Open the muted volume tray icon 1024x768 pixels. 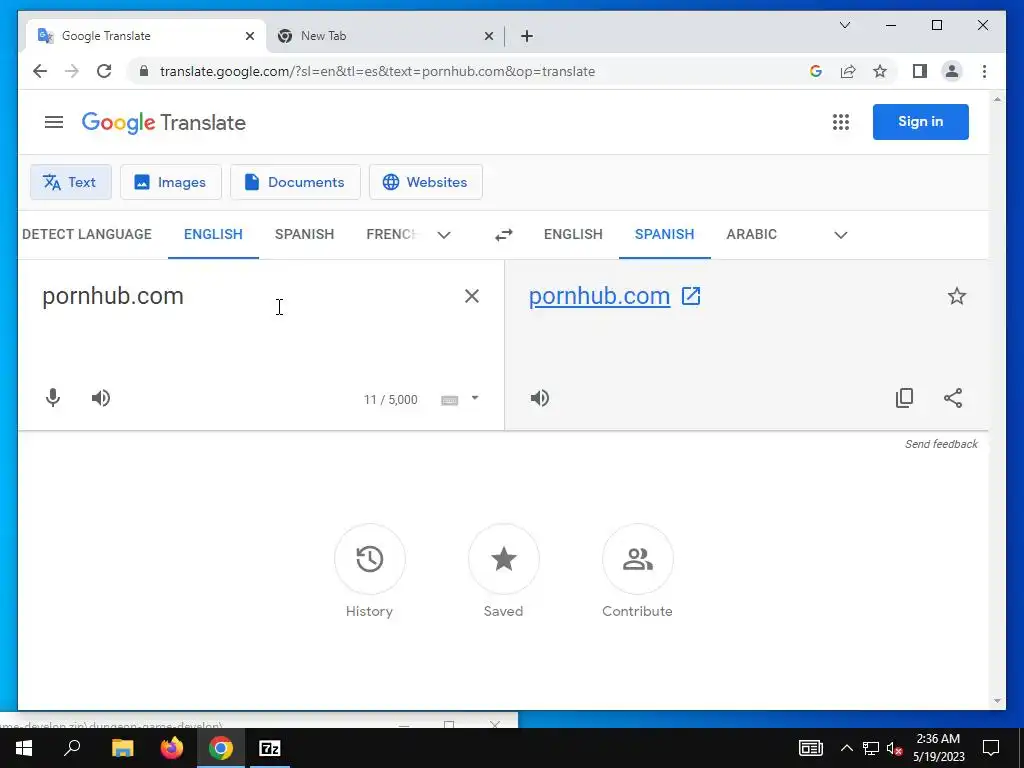point(895,748)
